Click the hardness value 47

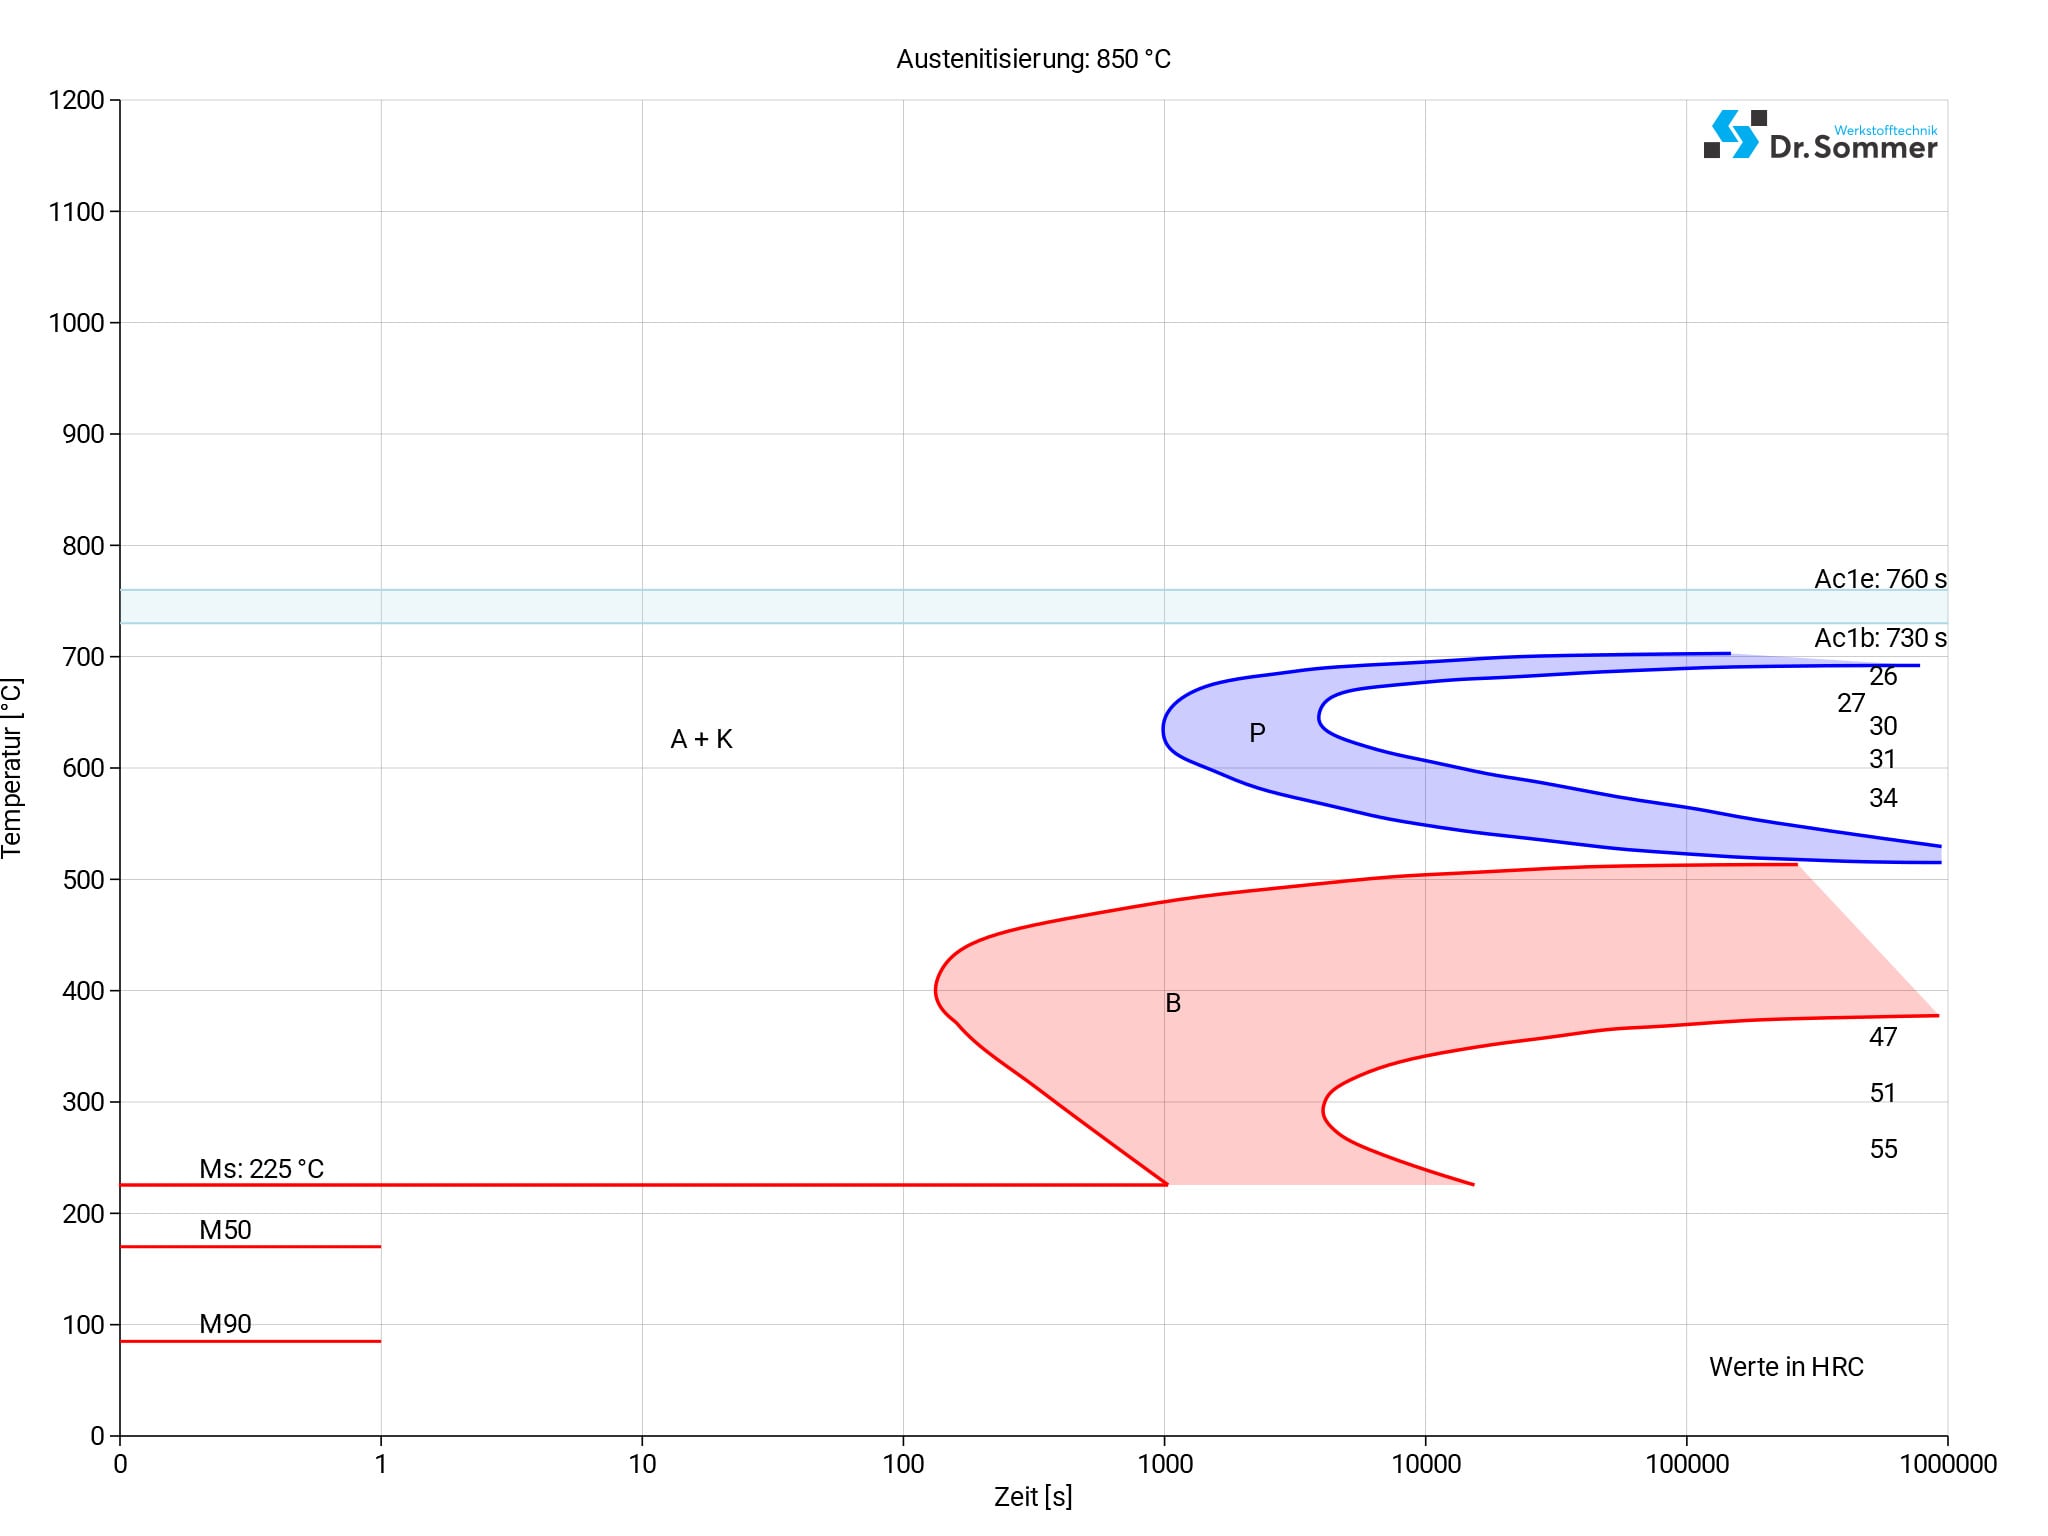point(1883,1037)
